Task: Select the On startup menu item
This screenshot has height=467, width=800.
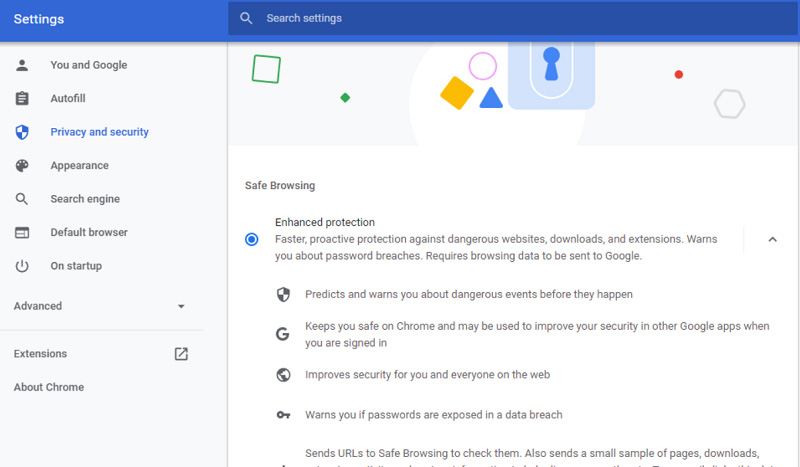Action: point(76,266)
